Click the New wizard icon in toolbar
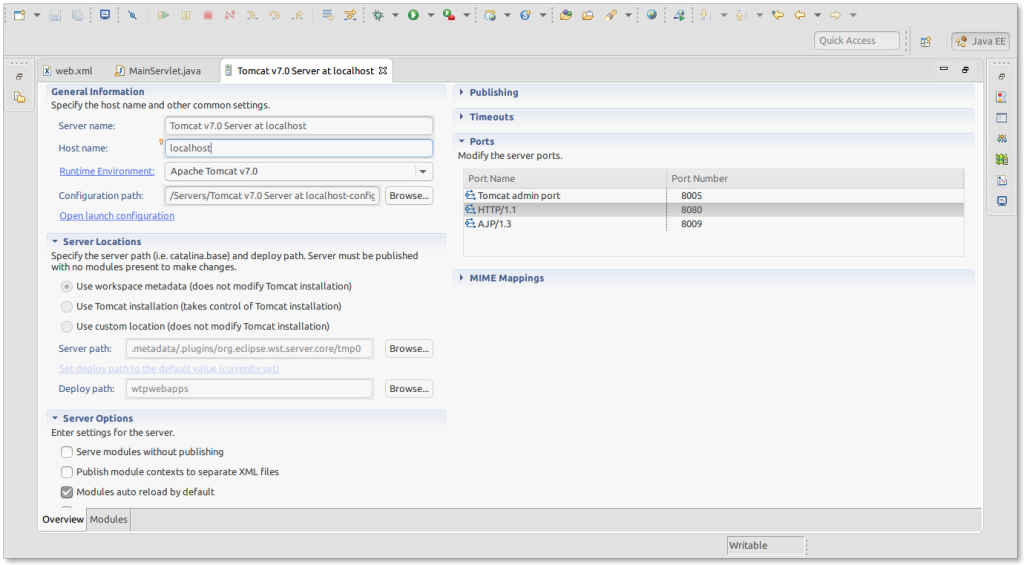Viewport: 1024px width, 565px height. pos(20,15)
